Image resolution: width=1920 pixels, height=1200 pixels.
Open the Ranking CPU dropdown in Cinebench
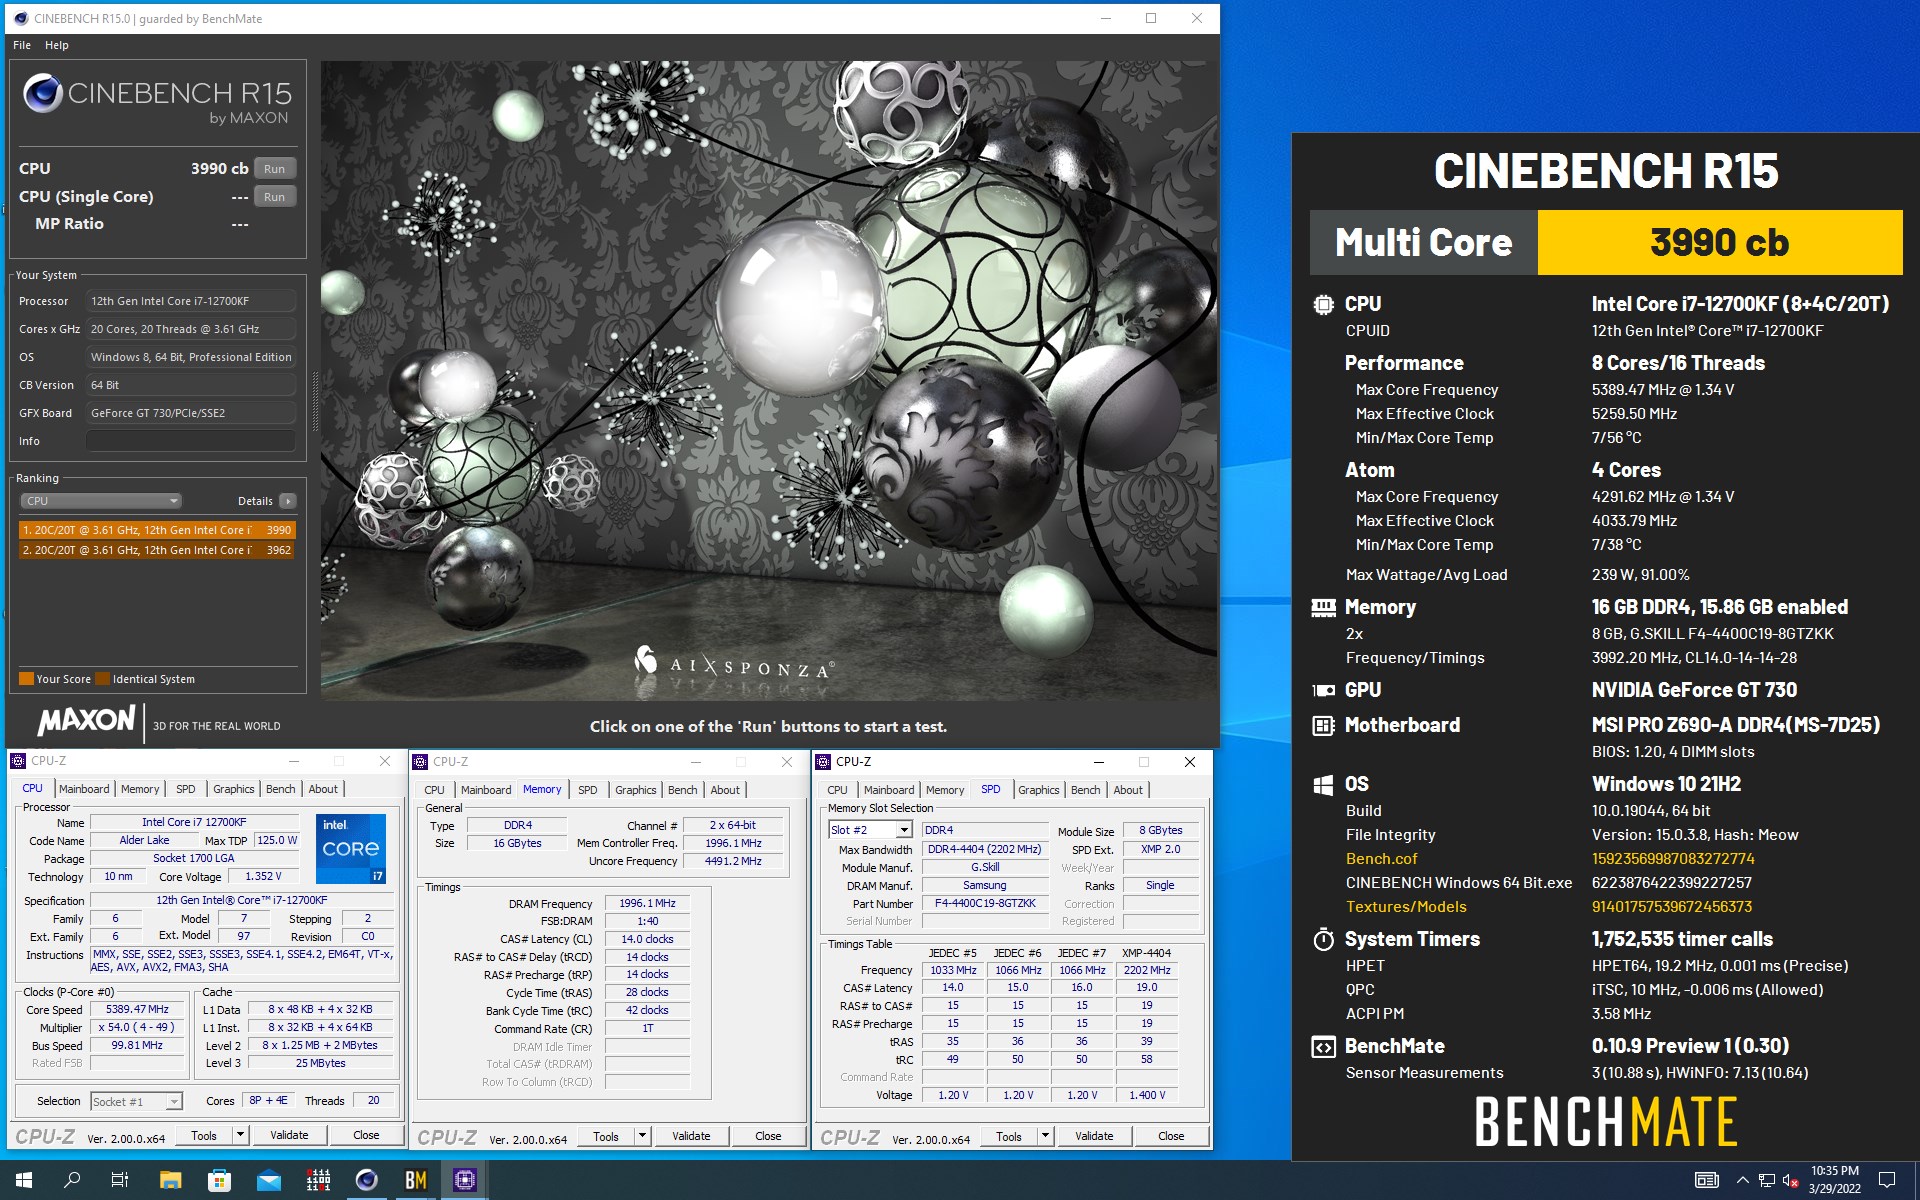pyautogui.click(x=101, y=501)
